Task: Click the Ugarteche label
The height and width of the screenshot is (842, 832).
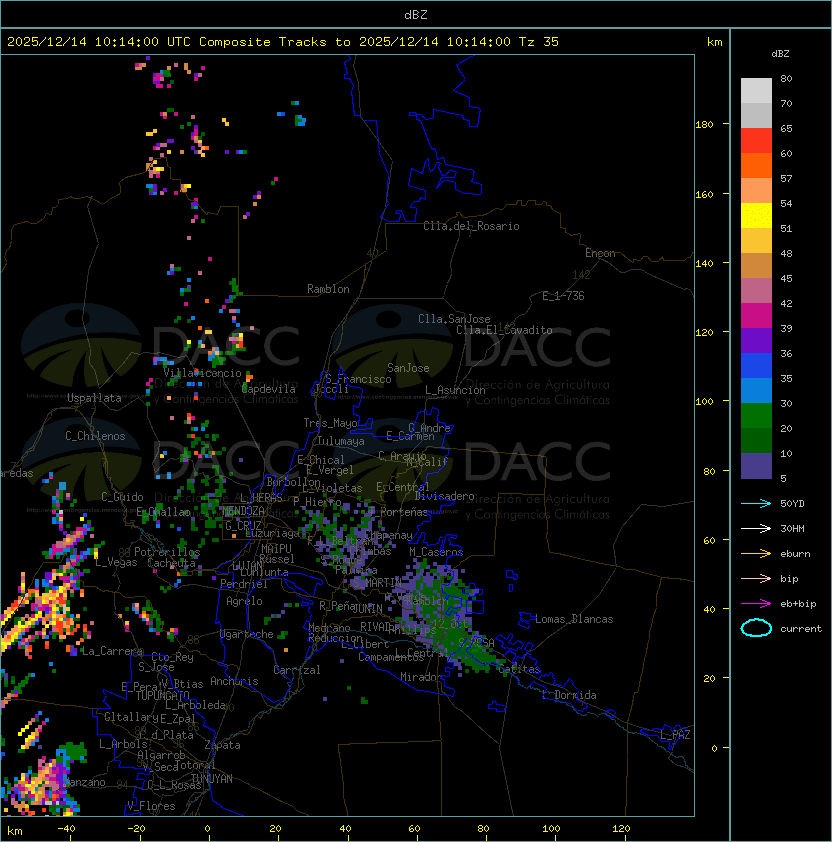Action: point(247,634)
